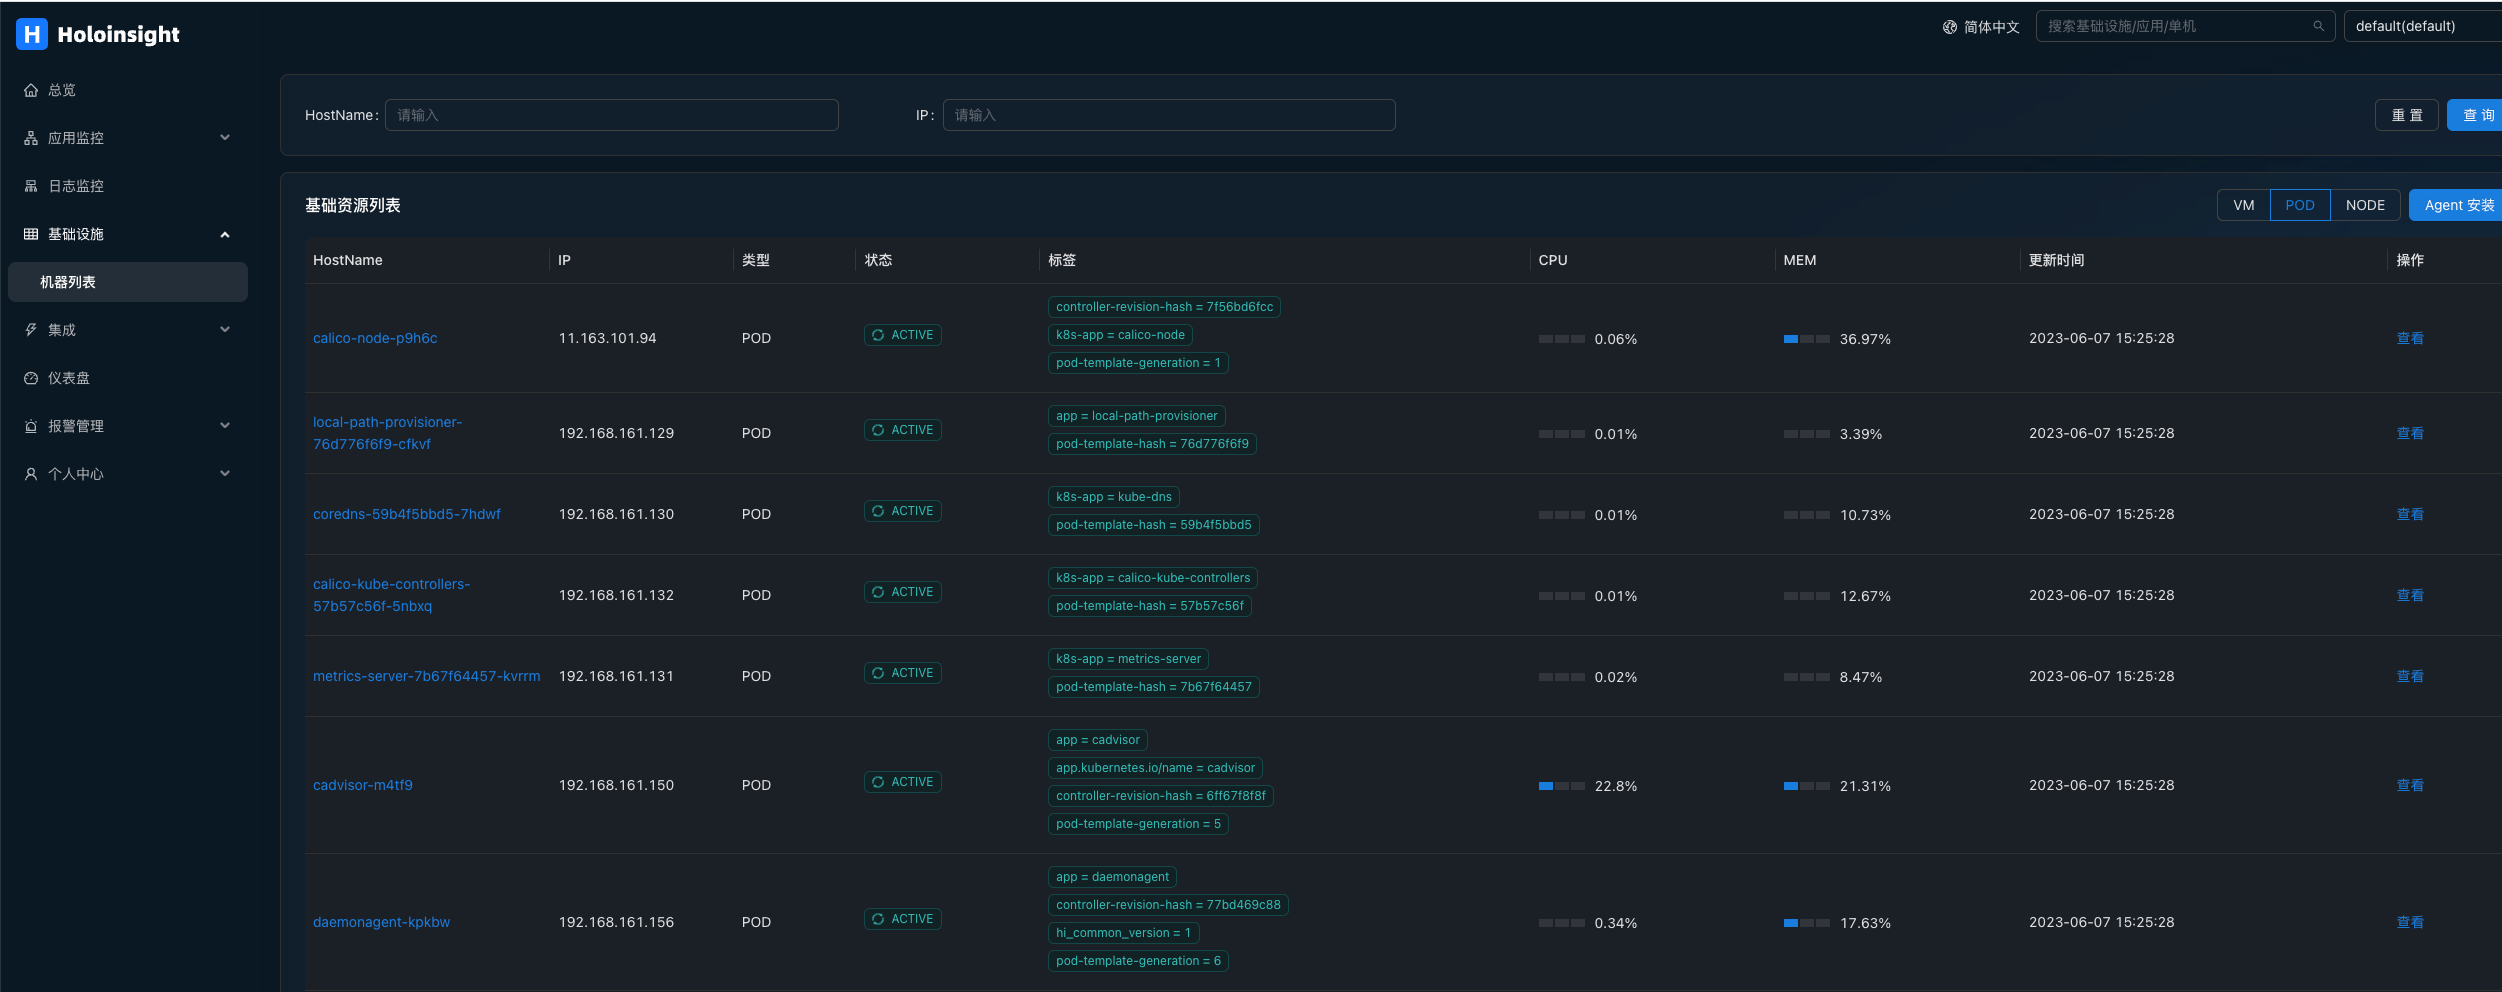The image size is (2502, 992).
Task: Open calico-kube-controllers-57b57c56f-5nbxq link
Action: (391, 595)
